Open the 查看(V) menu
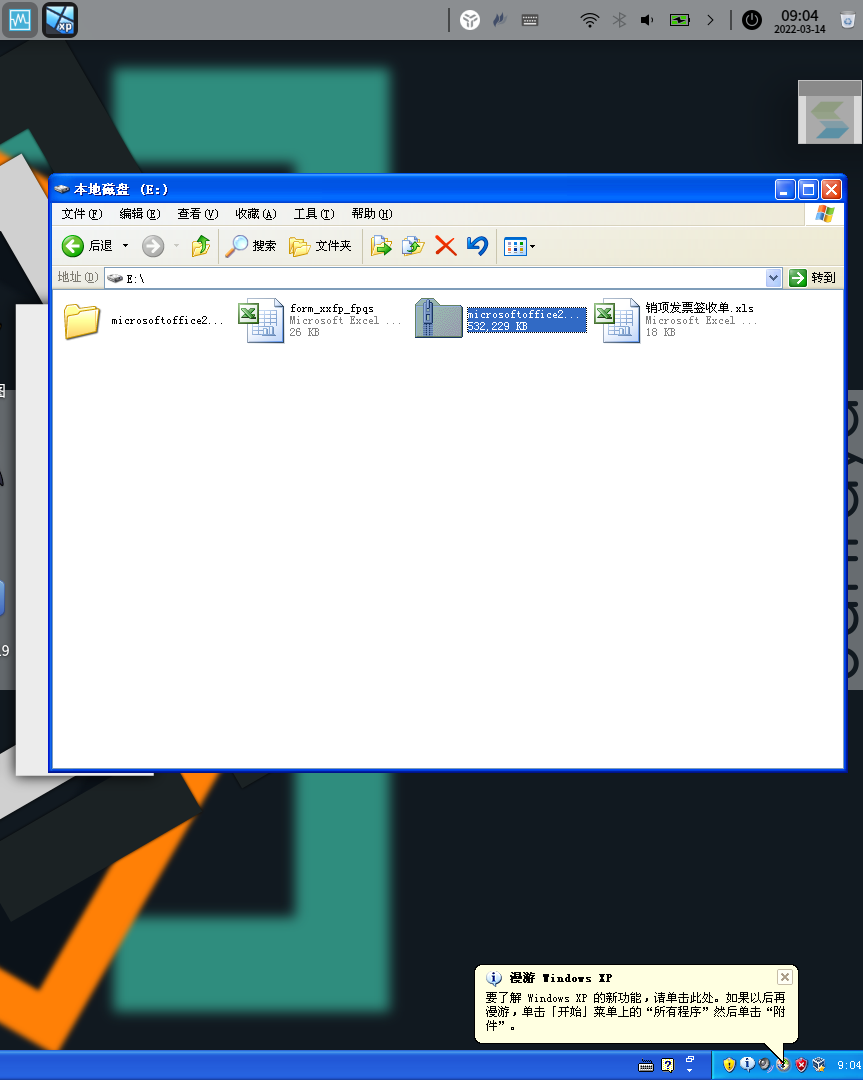Image resolution: width=863 pixels, height=1080 pixels. pyautogui.click(x=198, y=214)
